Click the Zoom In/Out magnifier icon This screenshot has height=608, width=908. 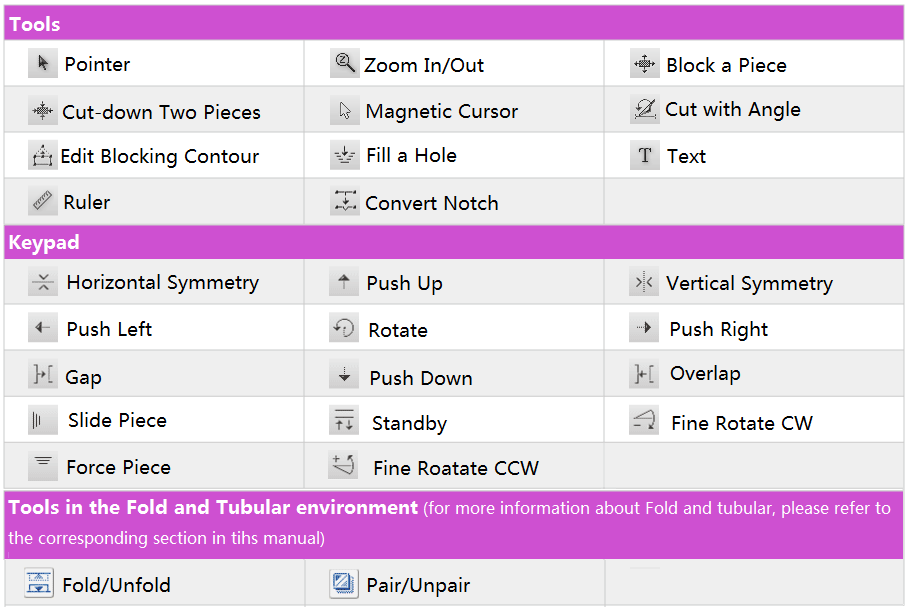click(344, 64)
